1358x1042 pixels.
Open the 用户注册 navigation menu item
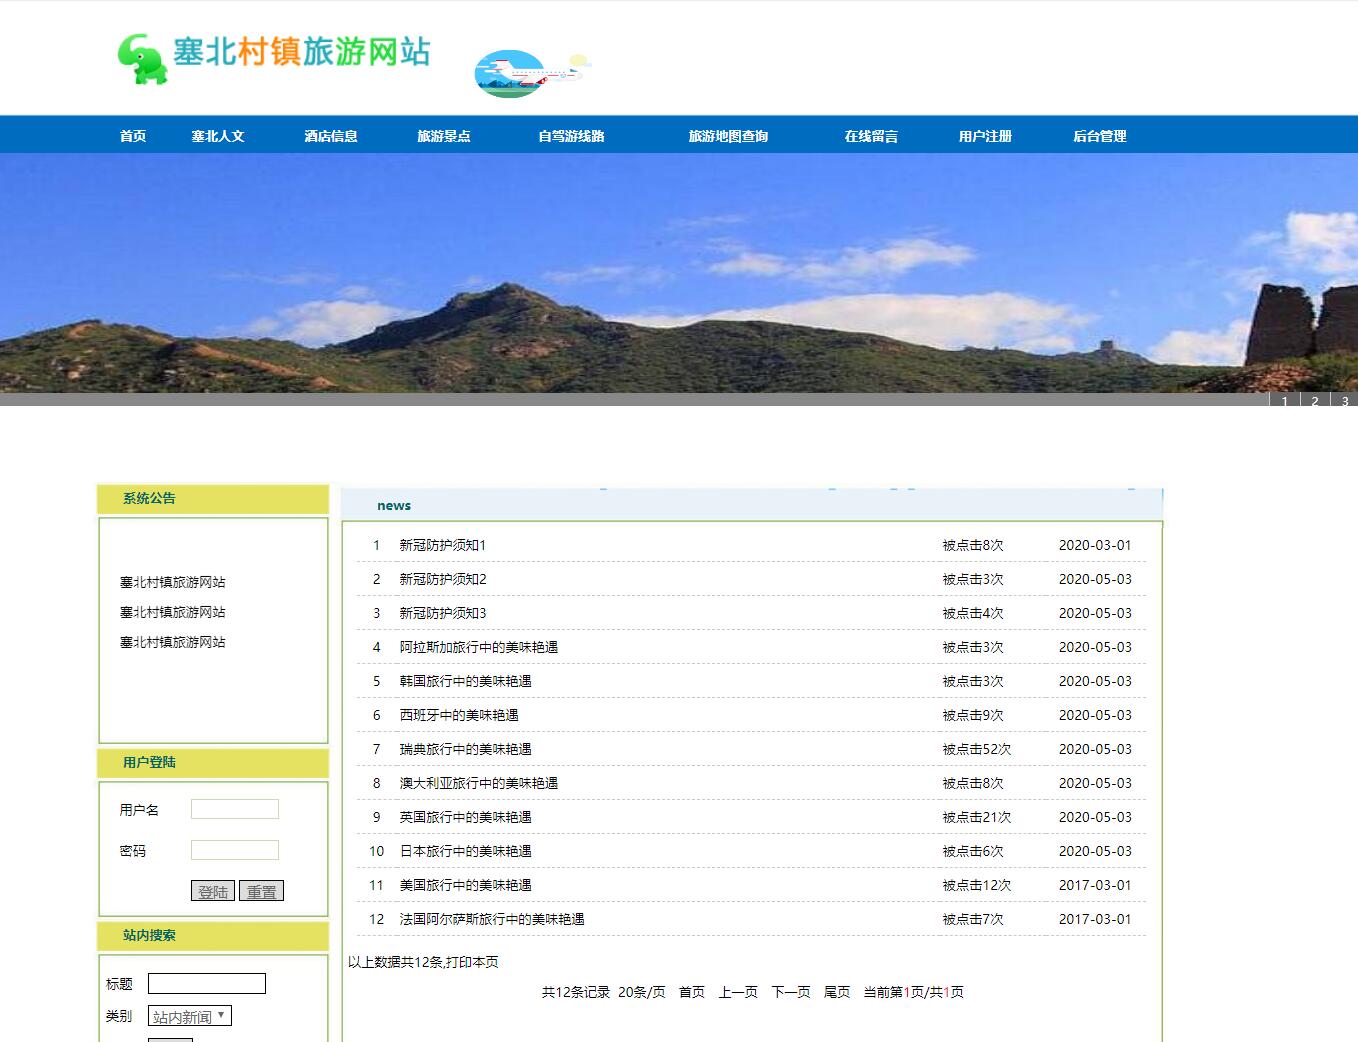pyautogui.click(x=985, y=135)
